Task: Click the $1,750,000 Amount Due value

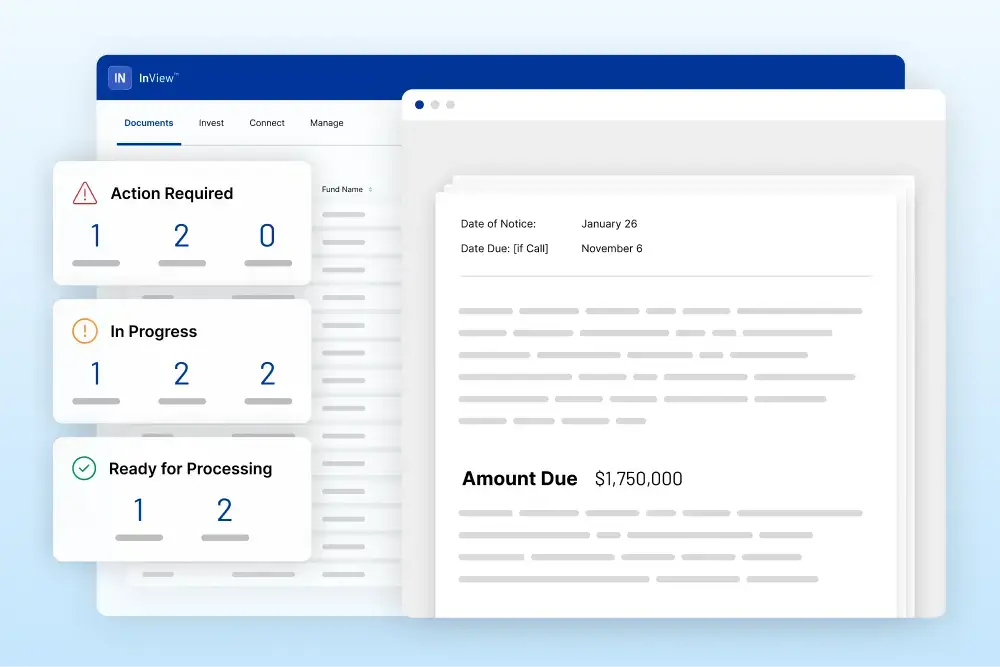Action: coord(638,479)
